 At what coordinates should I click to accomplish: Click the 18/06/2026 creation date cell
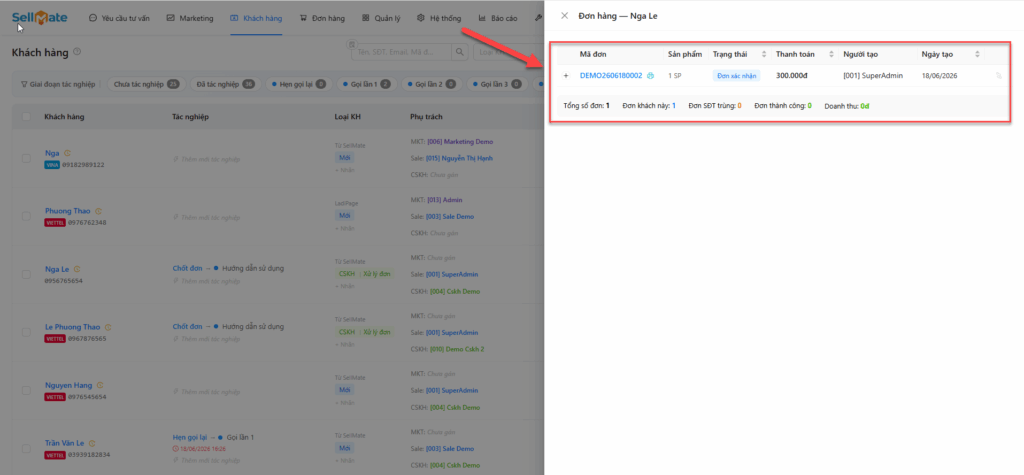pos(940,76)
